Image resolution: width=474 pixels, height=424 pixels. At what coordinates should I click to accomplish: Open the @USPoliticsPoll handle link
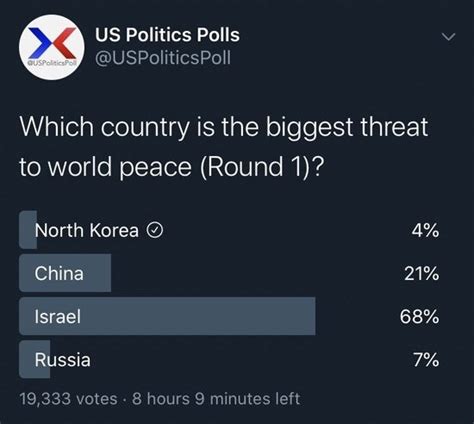pyautogui.click(x=163, y=58)
